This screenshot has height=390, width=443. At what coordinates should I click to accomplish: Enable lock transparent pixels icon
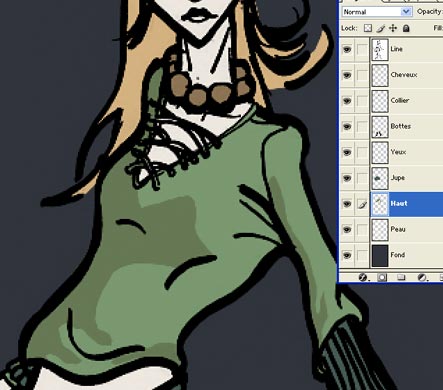[368, 28]
